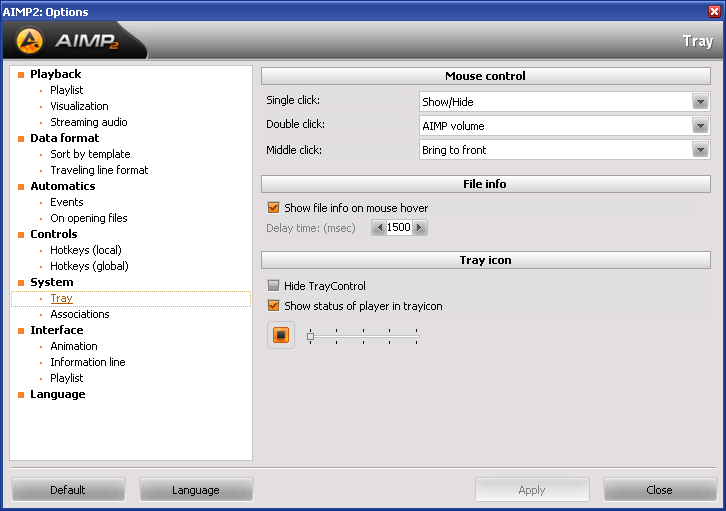Enable Hide TrayControl checkbox
726x511 pixels.
[x=273, y=286]
